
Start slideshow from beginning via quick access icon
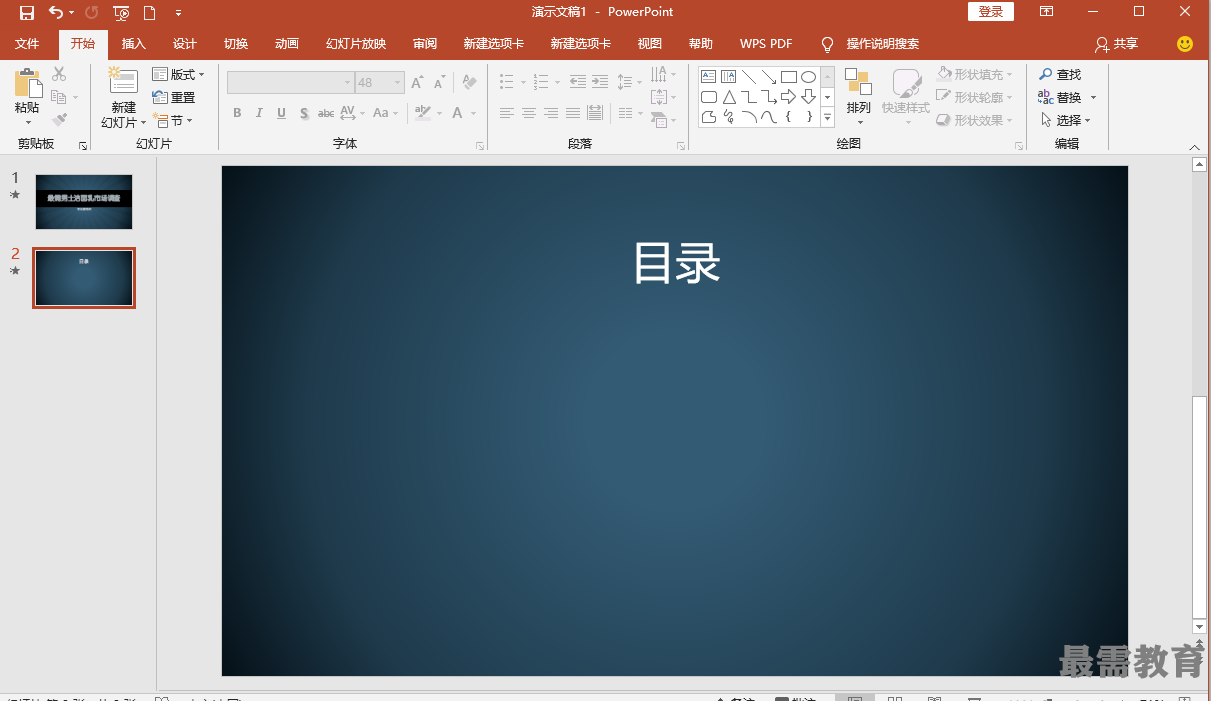coord(121,13)
